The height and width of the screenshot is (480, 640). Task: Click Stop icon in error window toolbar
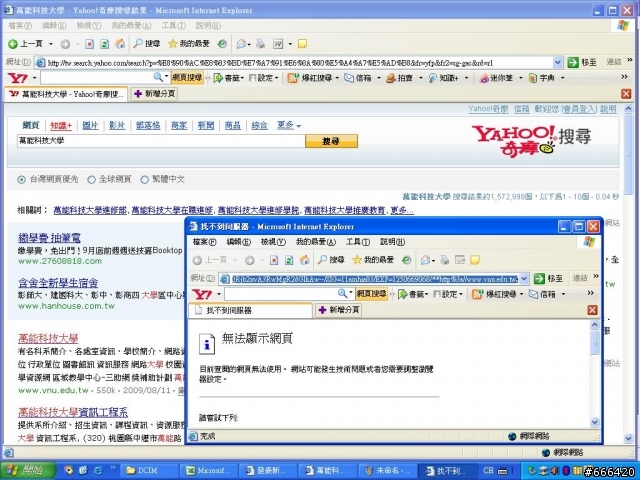pyautogui.click(x=274, y=260)
